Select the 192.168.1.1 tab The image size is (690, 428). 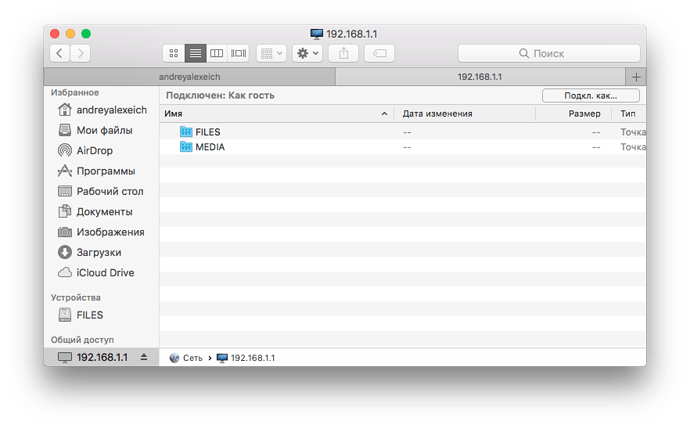coord(480,77)
